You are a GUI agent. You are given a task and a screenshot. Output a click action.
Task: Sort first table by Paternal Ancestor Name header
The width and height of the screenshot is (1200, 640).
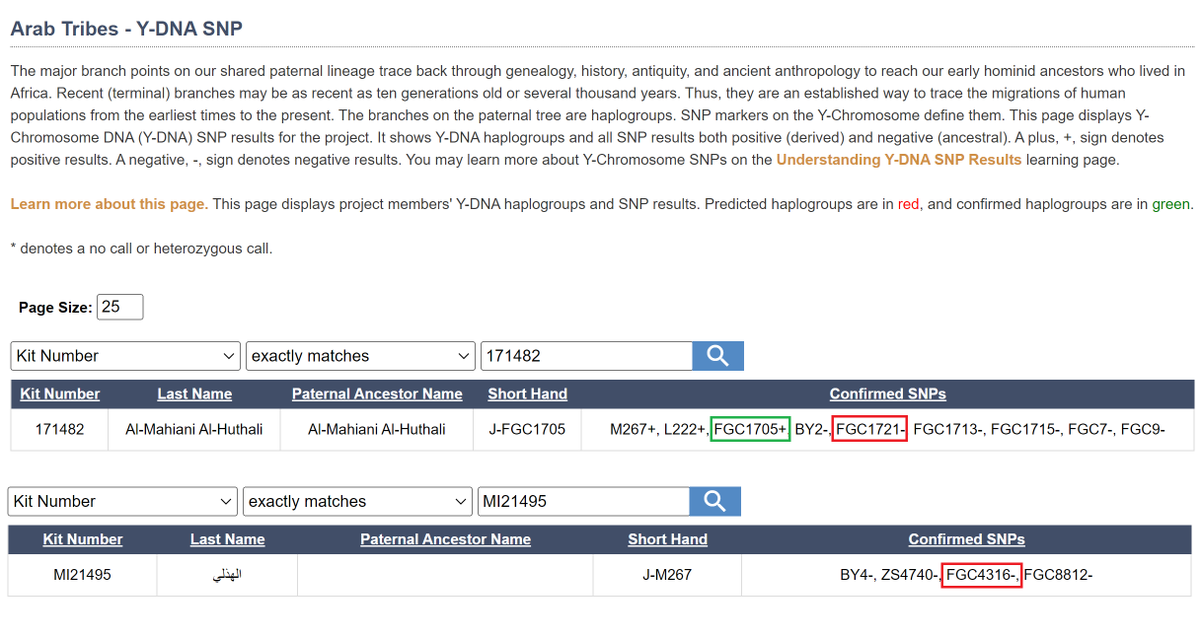[x=377, y=394]
